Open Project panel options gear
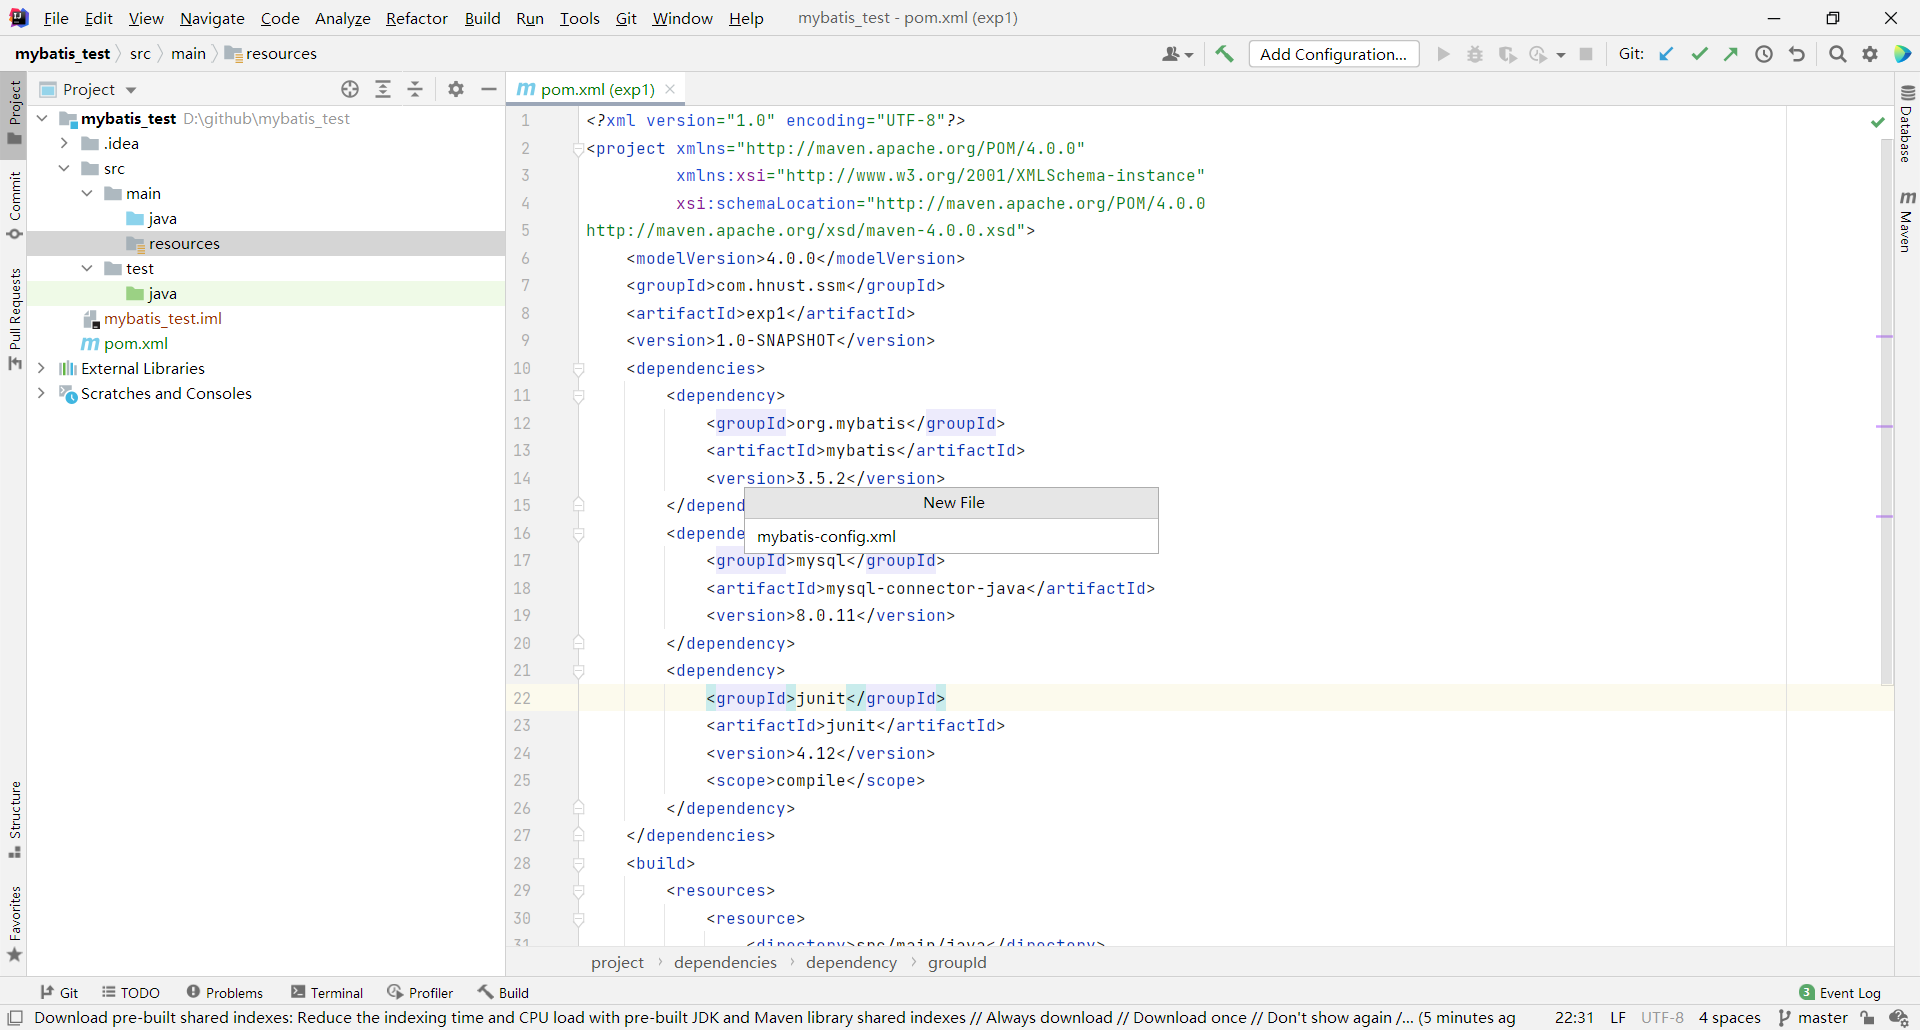1920x1030 pixels. [456, 89]
